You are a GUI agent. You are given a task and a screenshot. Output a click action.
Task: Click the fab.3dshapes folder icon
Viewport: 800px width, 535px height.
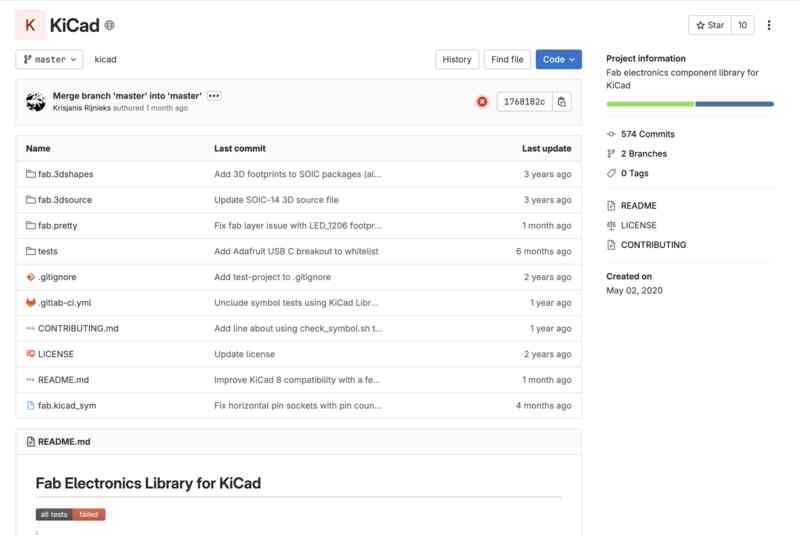pyautogui.click(x=30, y=174)
